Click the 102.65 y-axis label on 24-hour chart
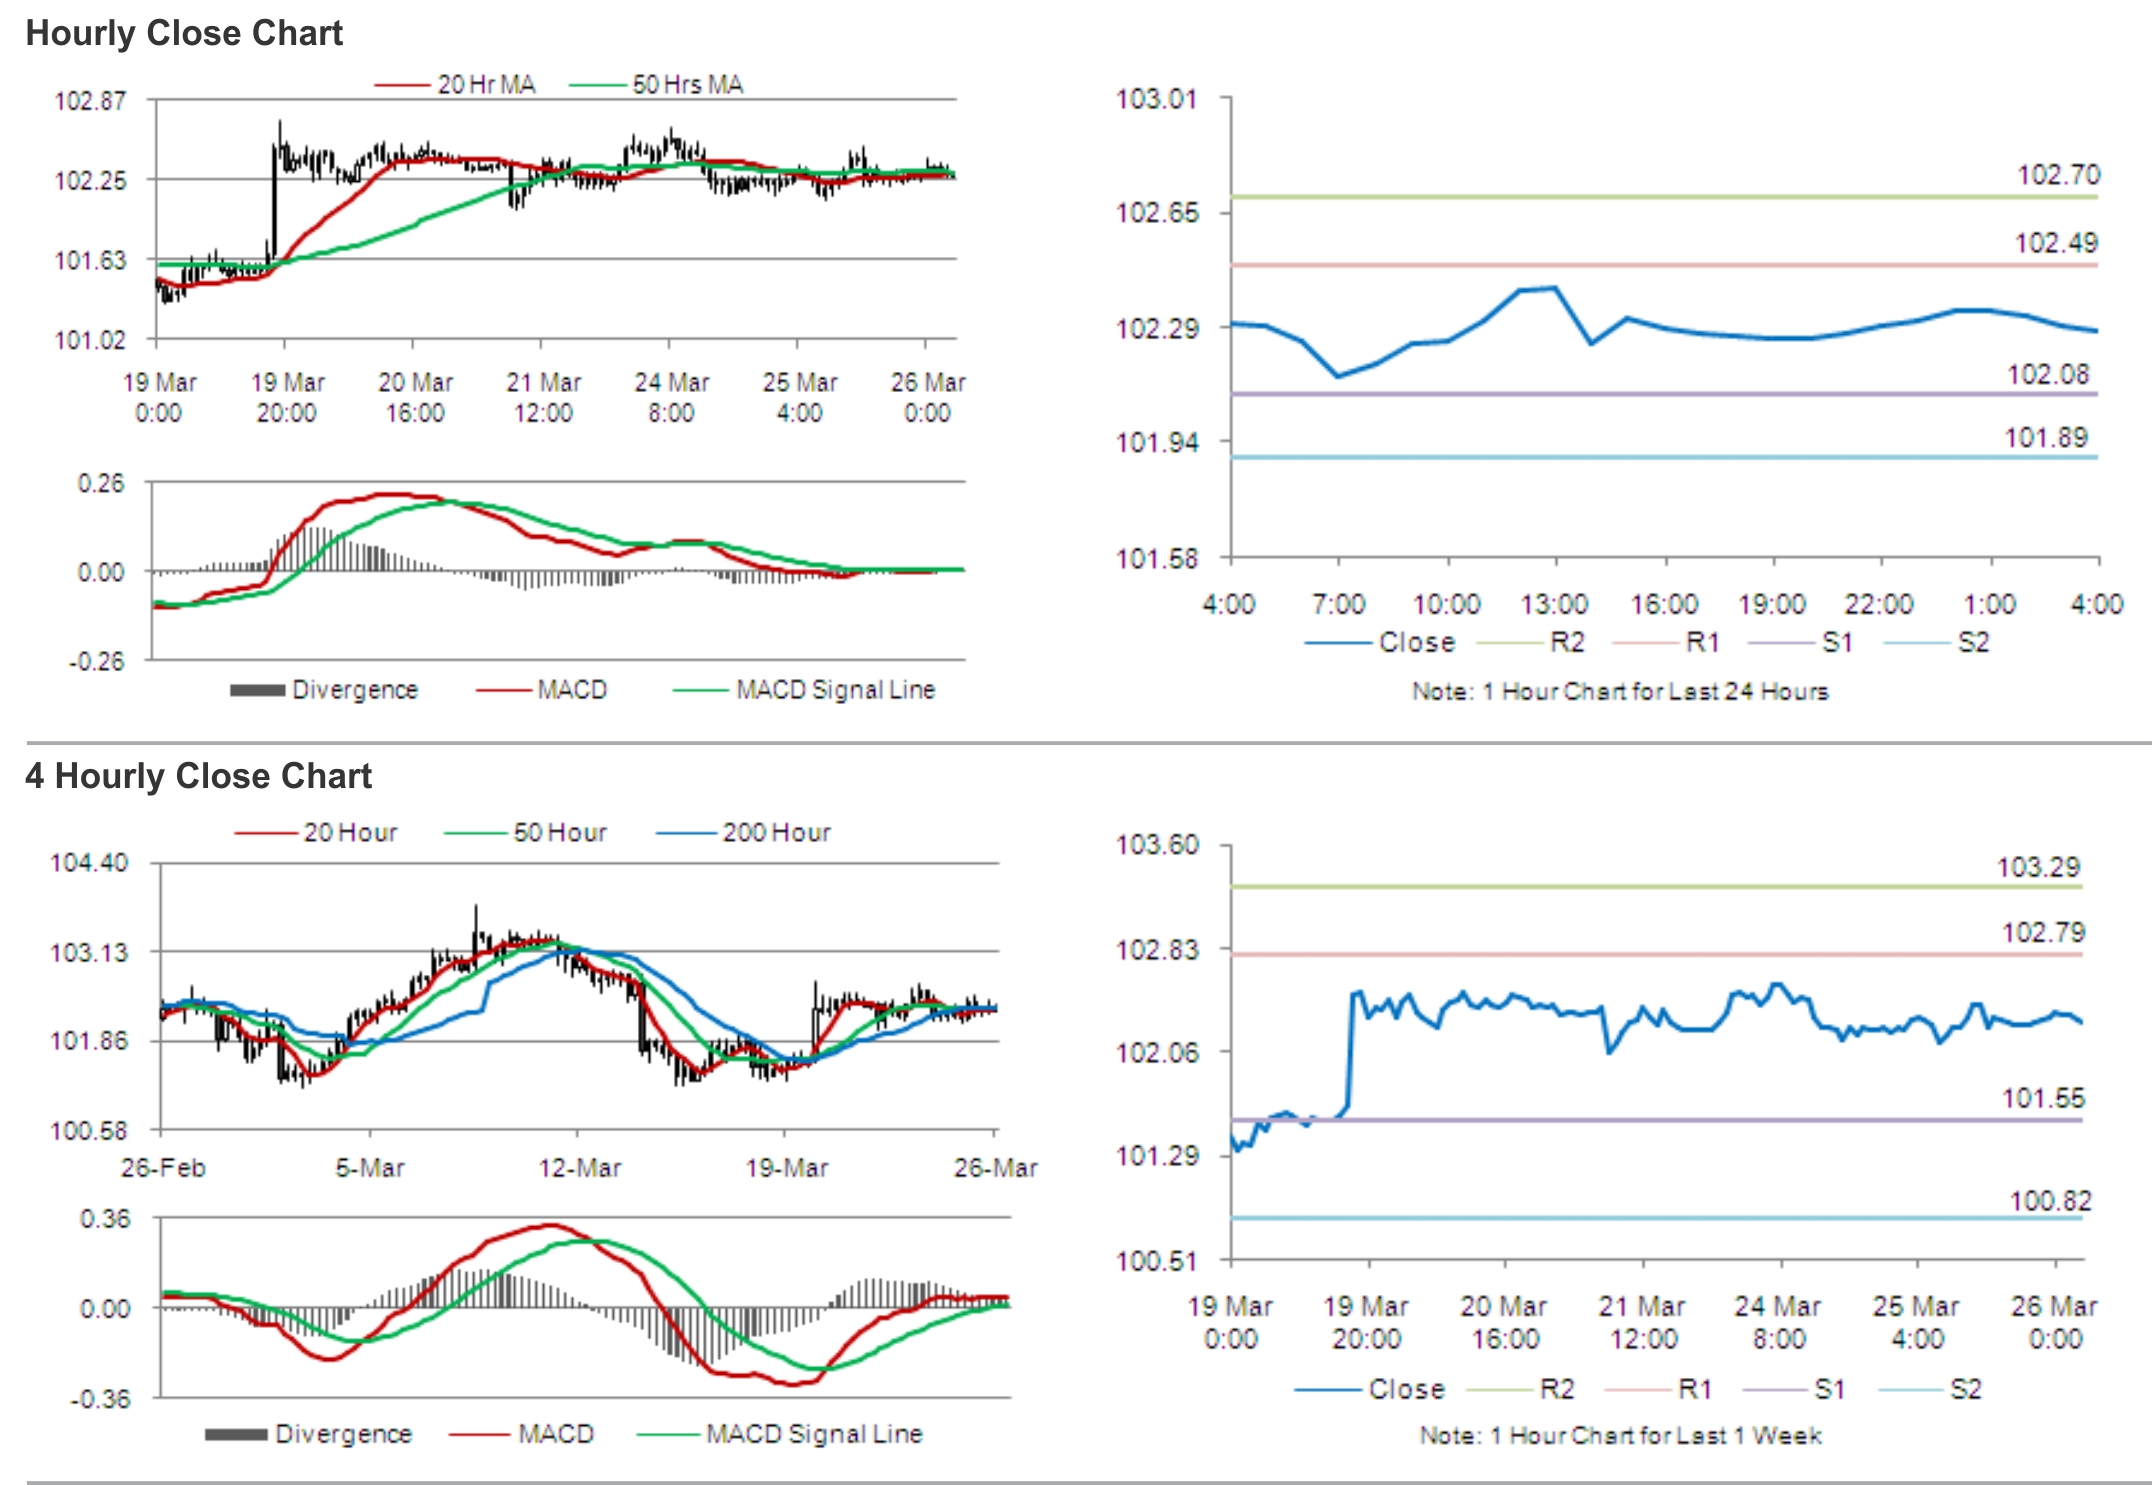 point(1156,213)
